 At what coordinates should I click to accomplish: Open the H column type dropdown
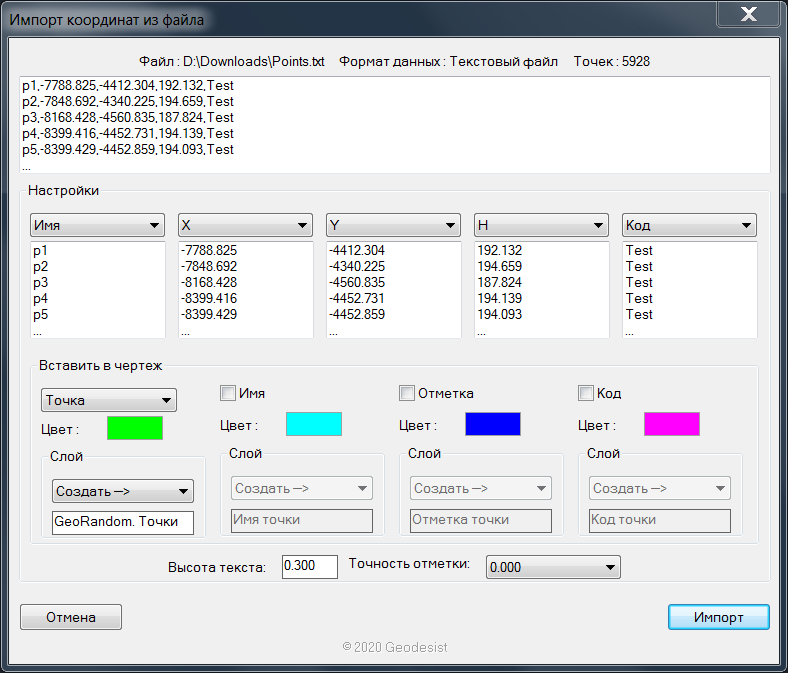click(x=541, y=225)
